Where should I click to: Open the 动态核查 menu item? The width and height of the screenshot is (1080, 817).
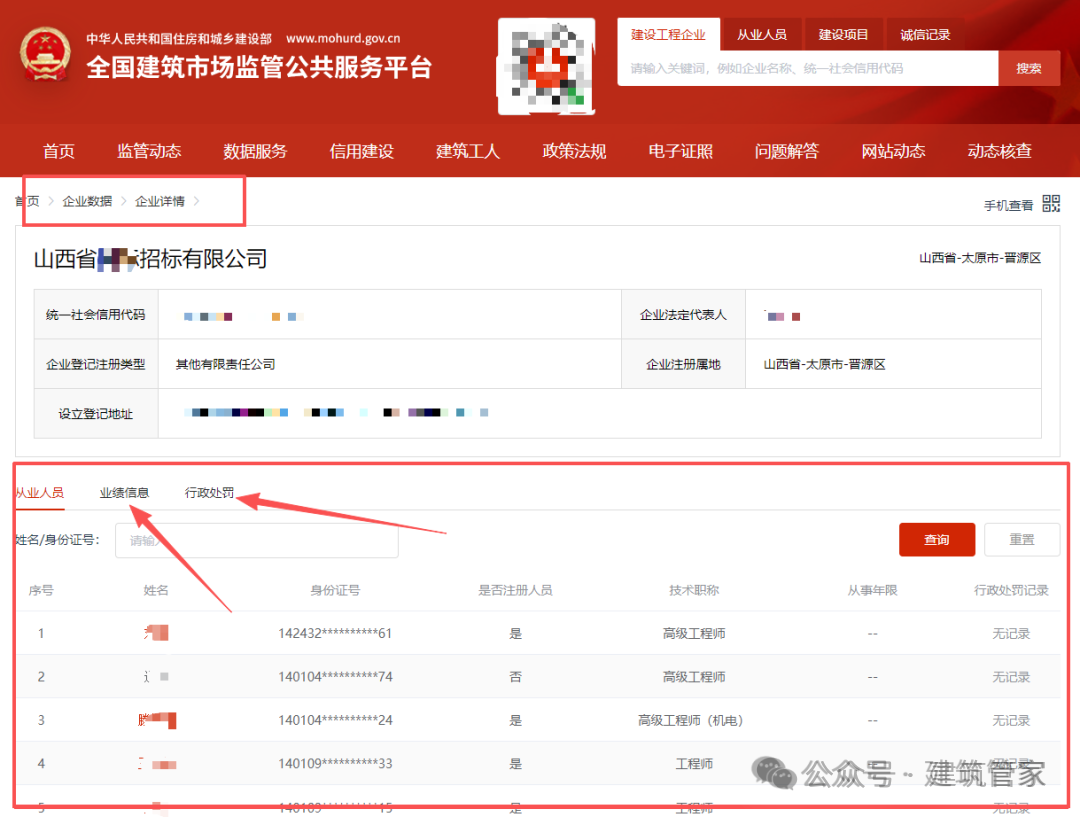coord(999,150)
